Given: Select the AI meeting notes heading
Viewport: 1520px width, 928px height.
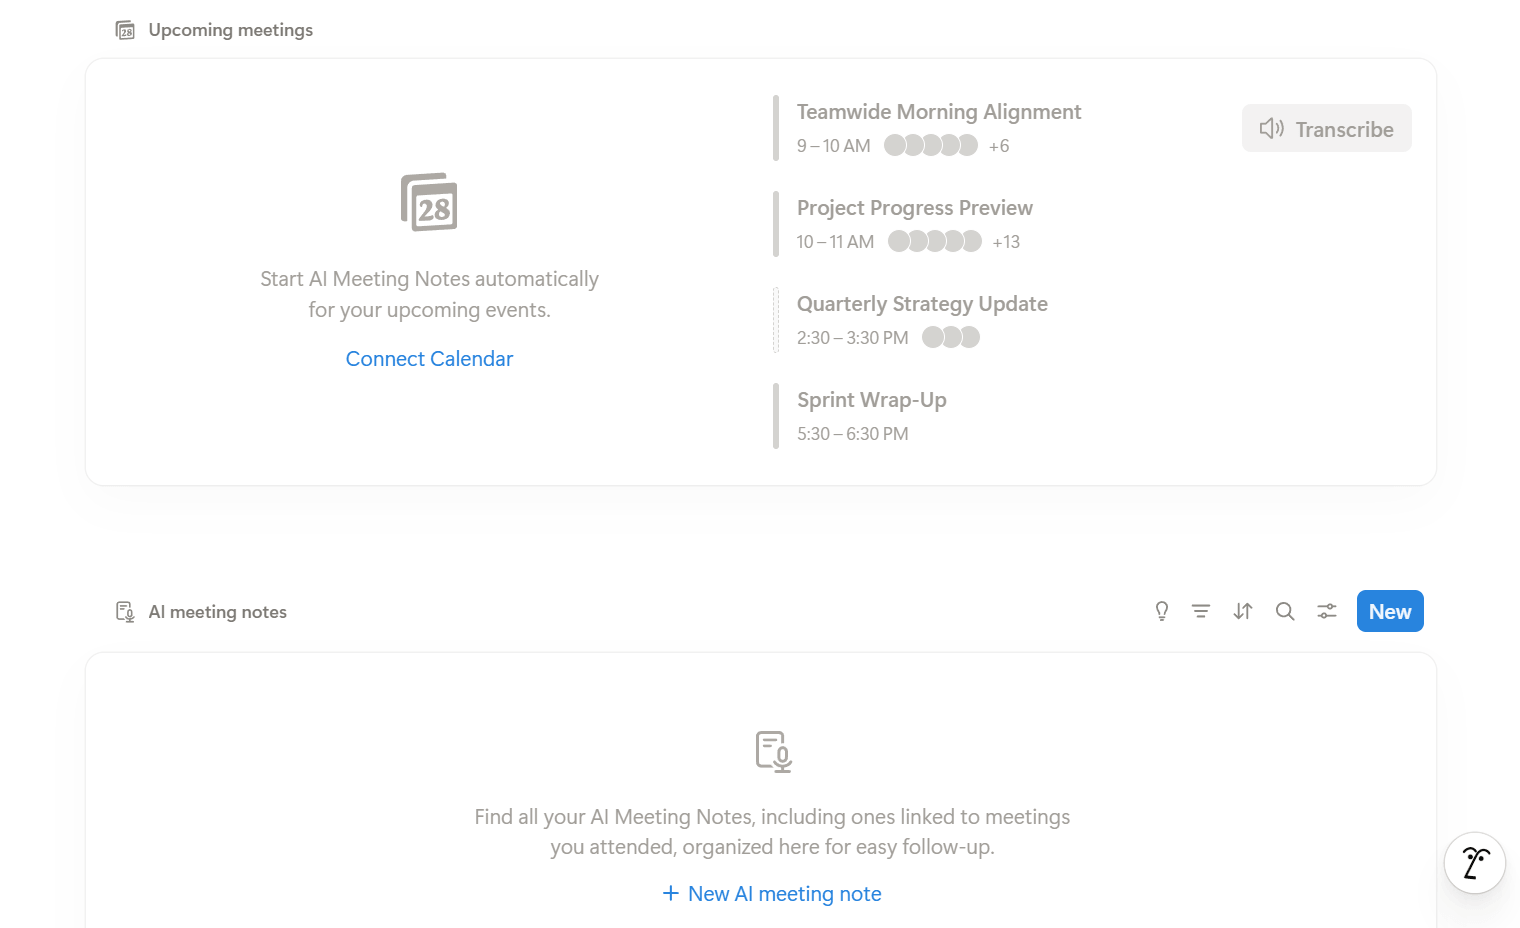Looking at the screenshot, I should coord(217,612).
